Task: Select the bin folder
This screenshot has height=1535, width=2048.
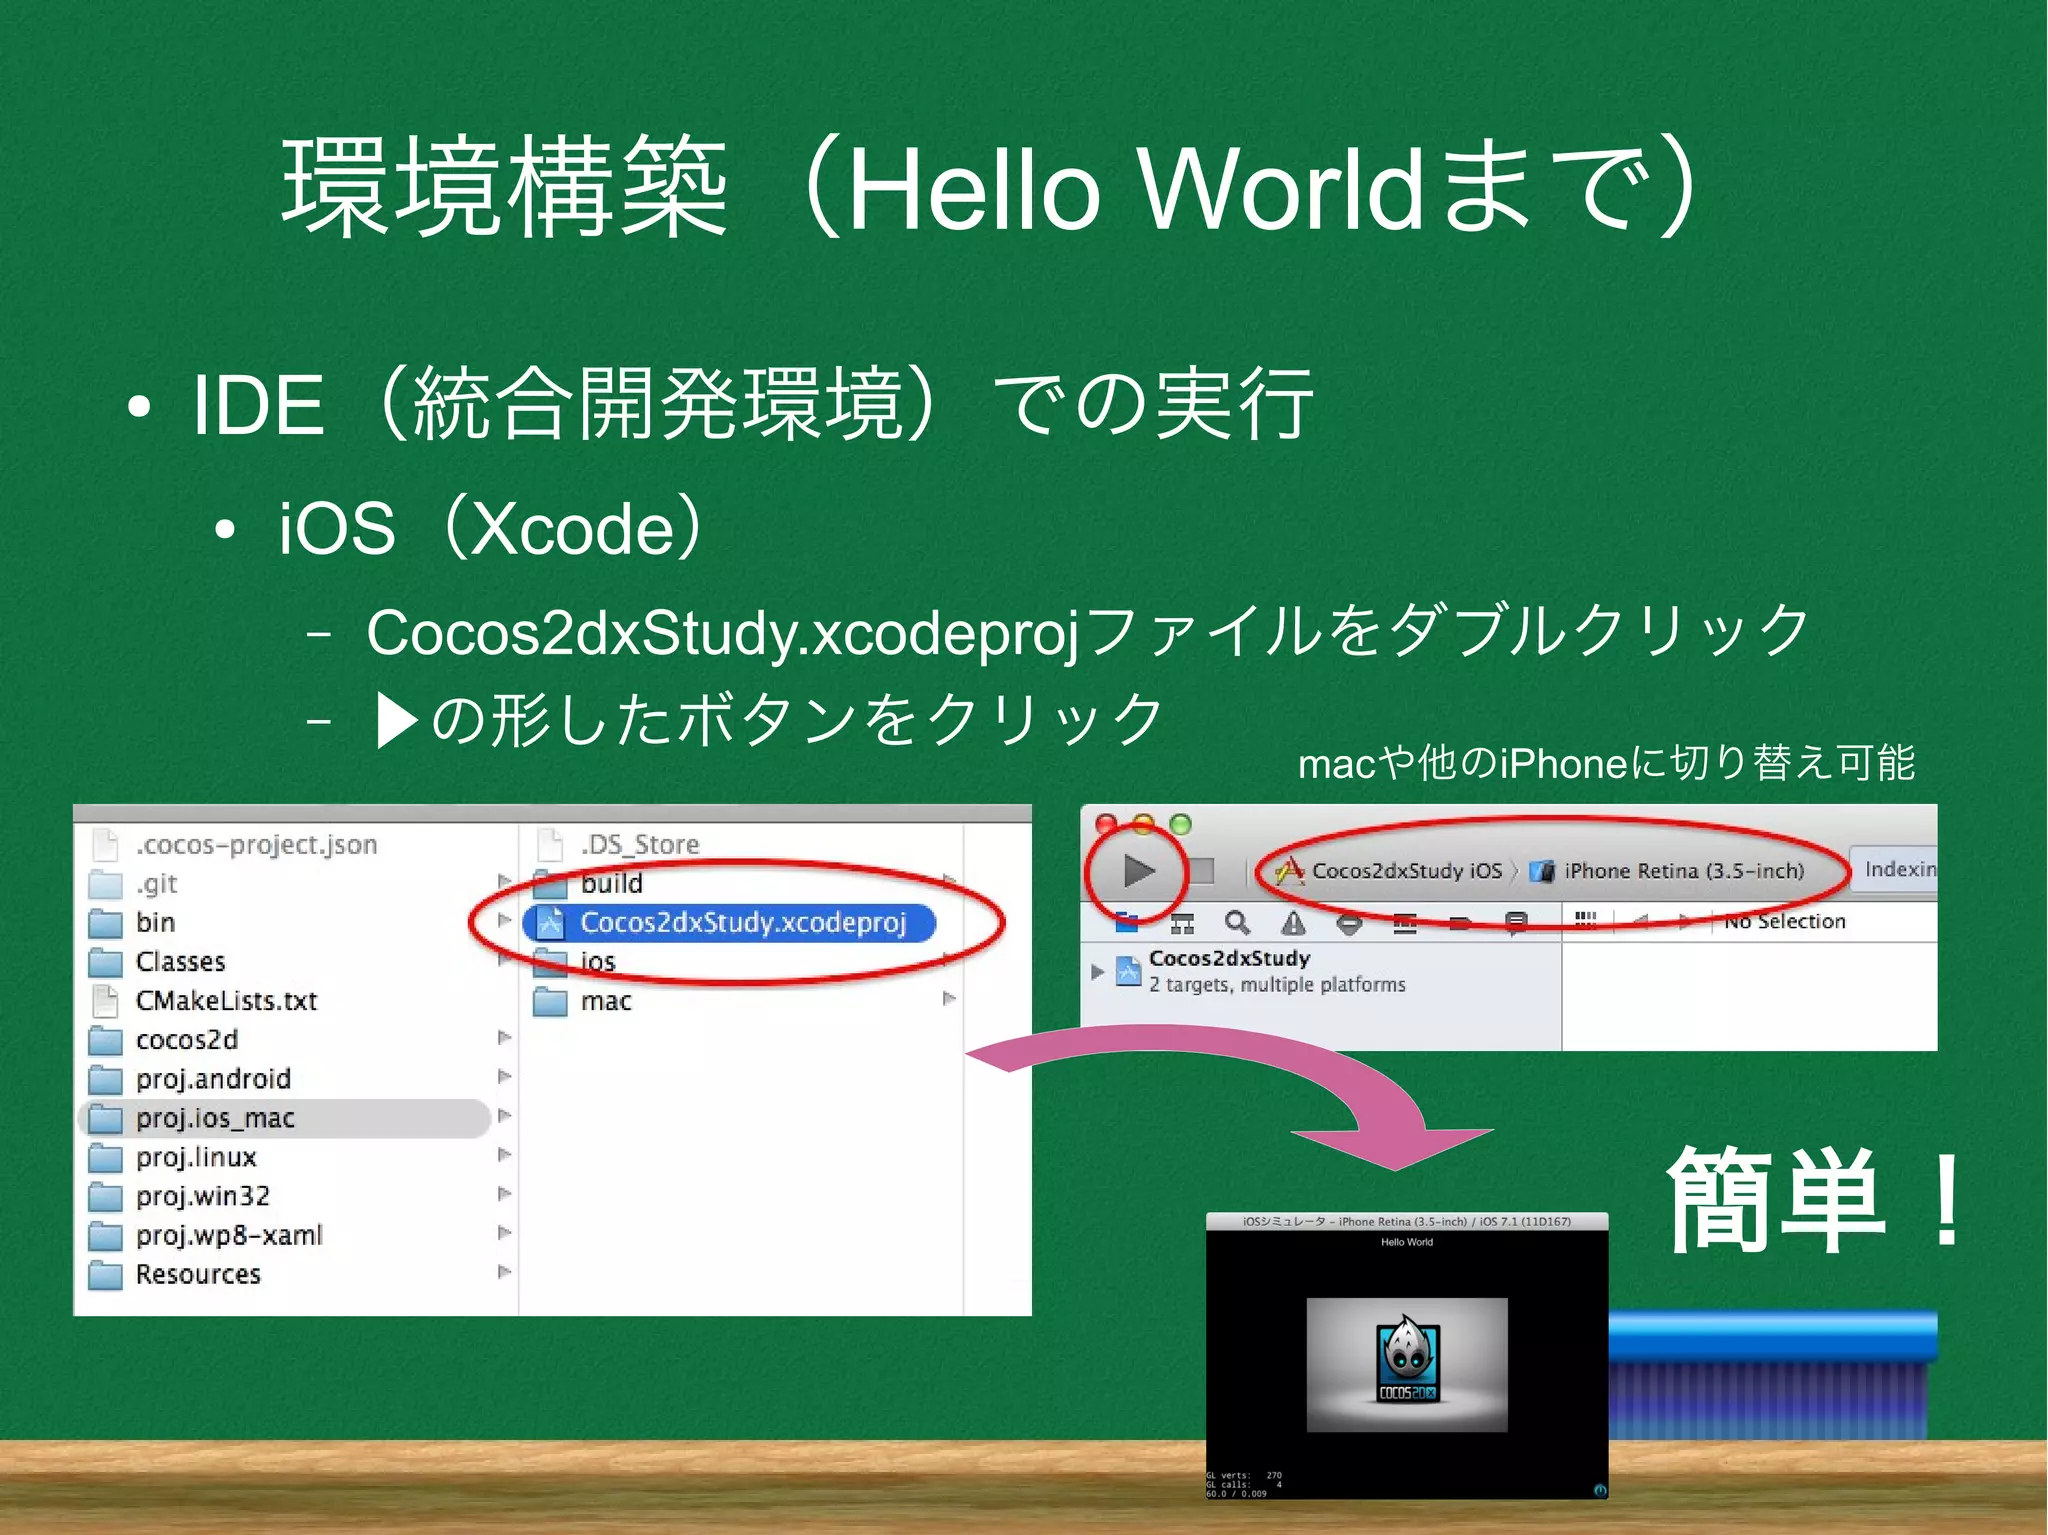Action: (155, 923)
